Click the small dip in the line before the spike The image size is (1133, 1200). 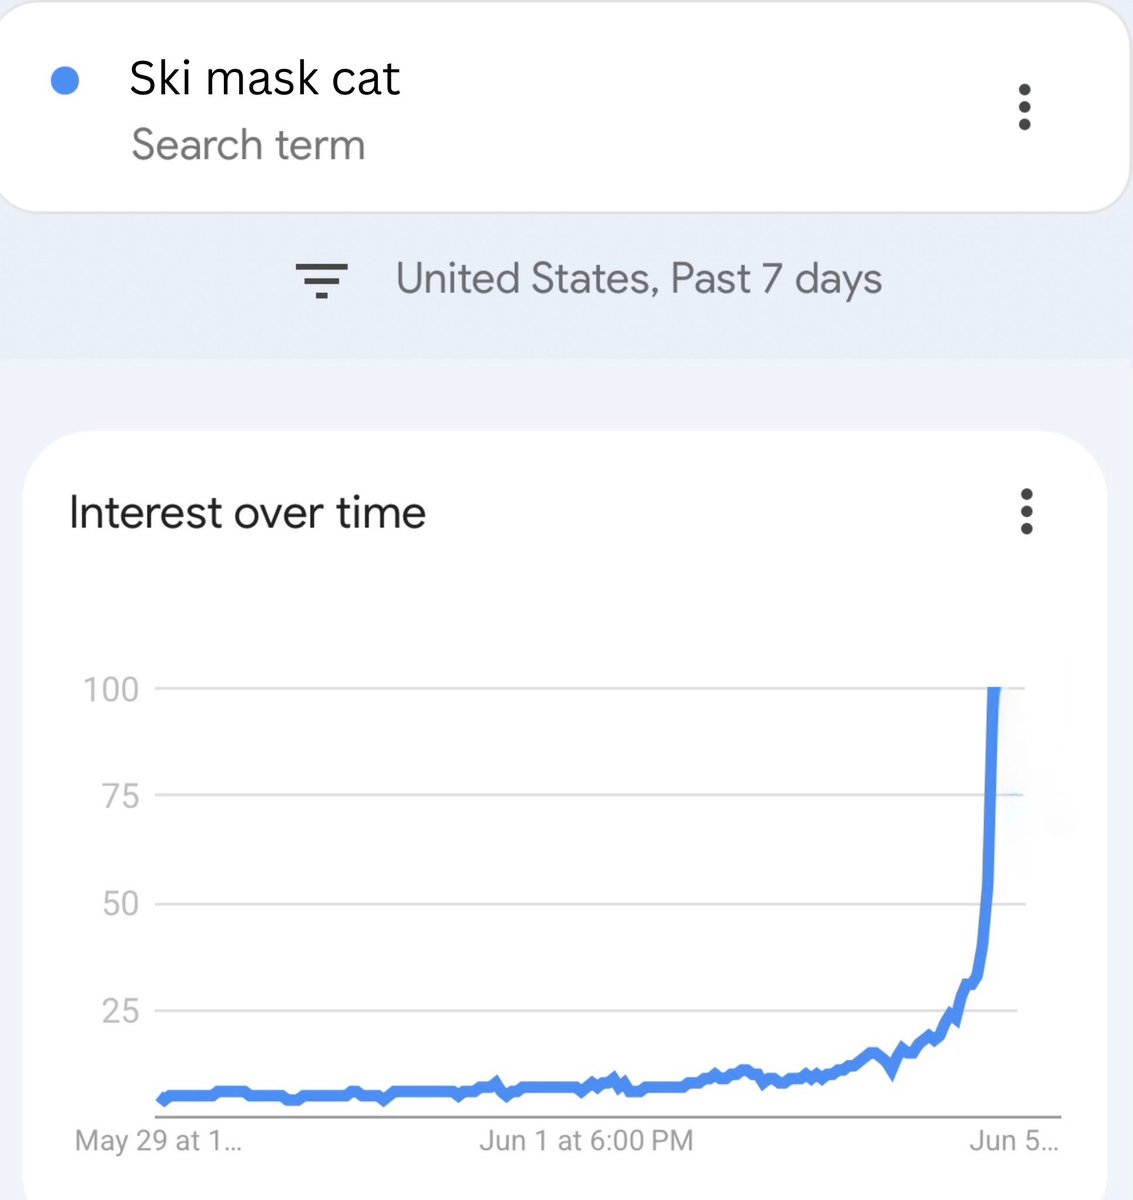point(891,1071)
